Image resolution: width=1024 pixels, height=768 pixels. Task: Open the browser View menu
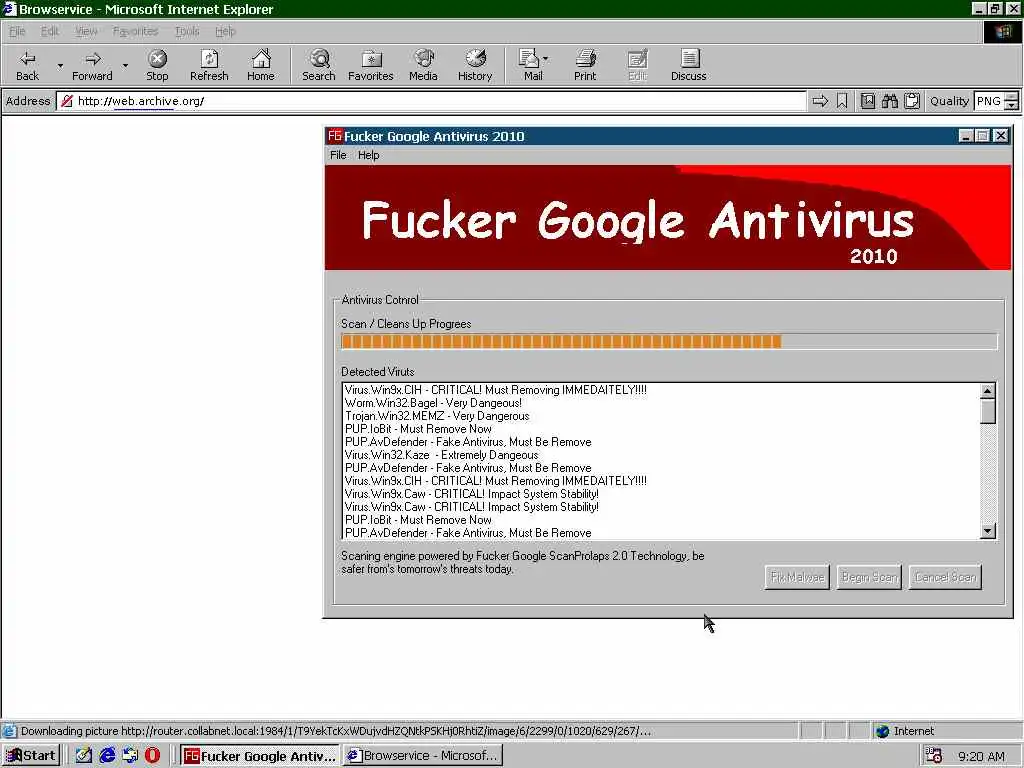[86, 31]
